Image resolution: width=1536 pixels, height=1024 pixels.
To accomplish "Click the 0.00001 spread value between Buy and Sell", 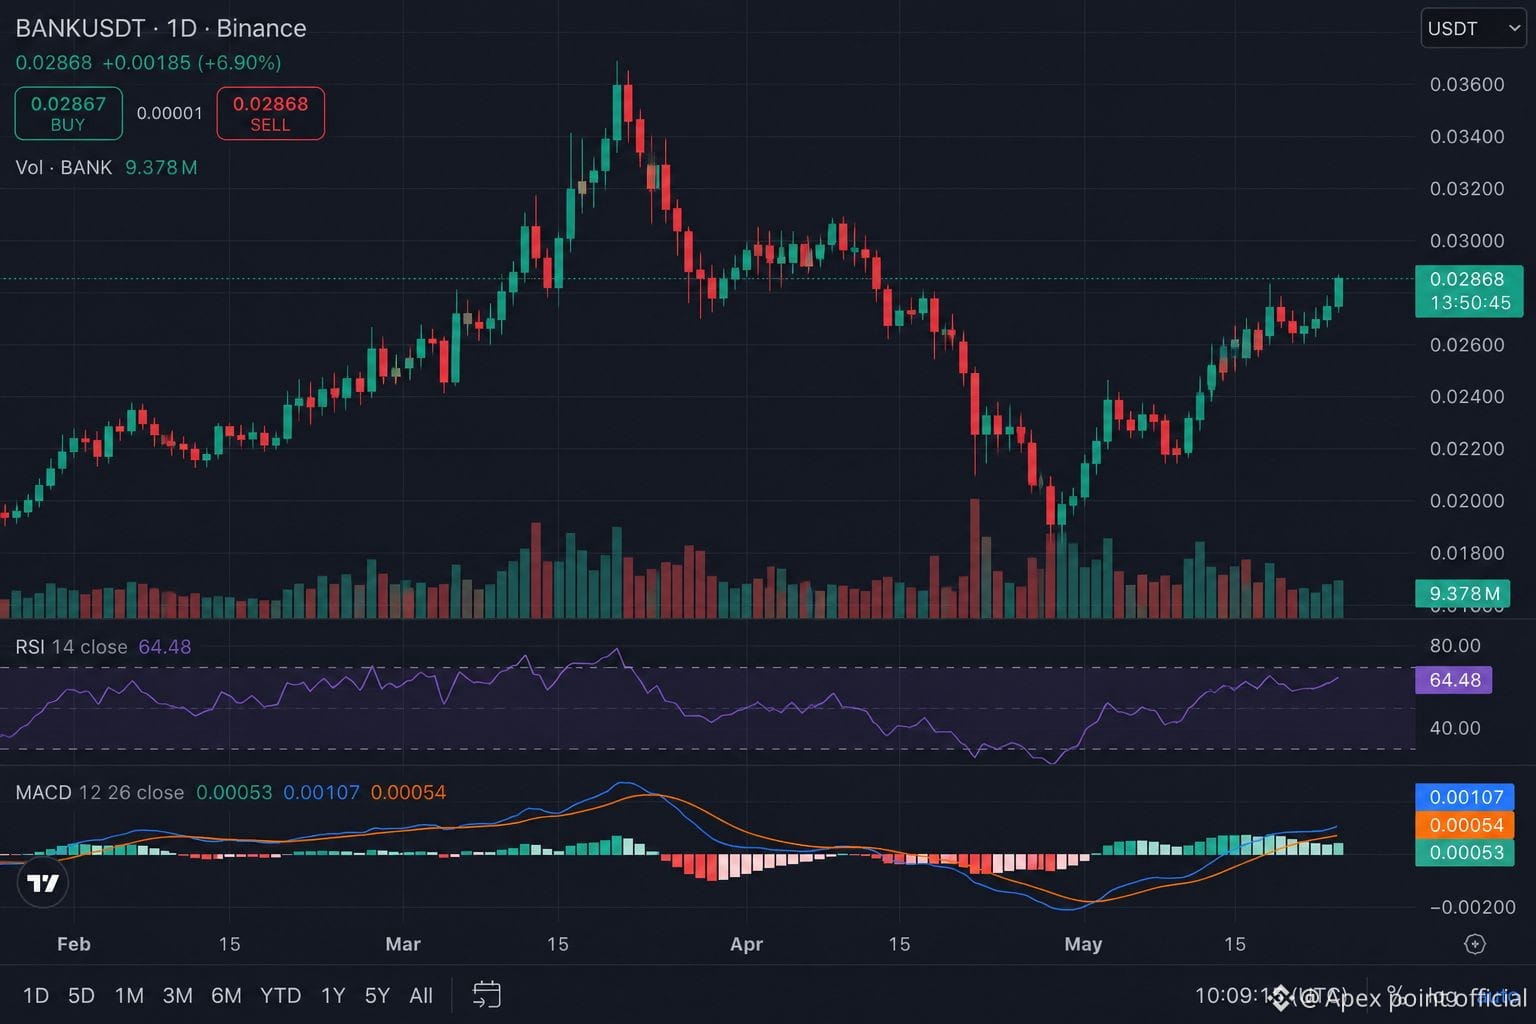I will (x=170, y=113).
